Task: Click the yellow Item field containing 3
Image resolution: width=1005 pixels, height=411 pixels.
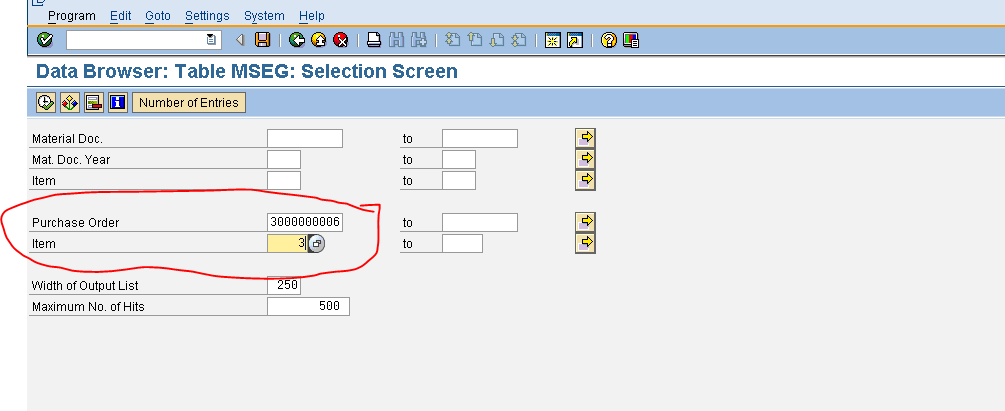Action: (287, 244)
